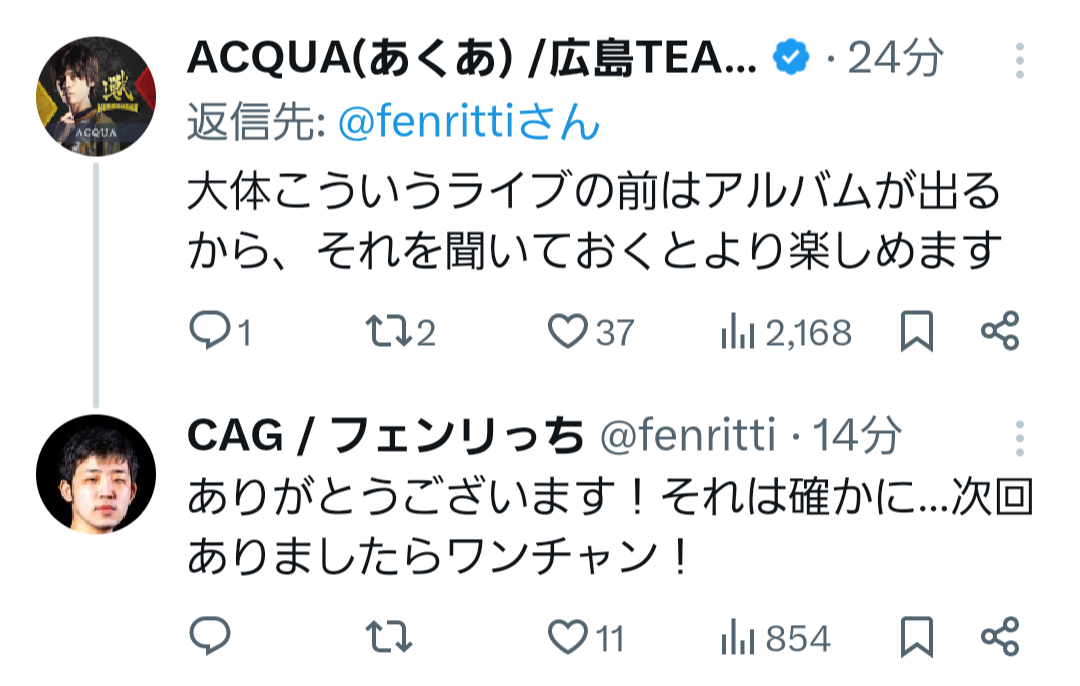This screenshot has height=686, width=1080.
Task: Click the @fenritti handle in the reply
Action: [686, 436]
